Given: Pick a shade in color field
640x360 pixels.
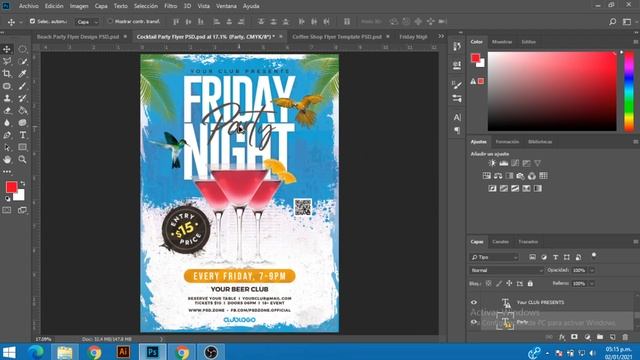Looking at the screenshot, I should (x=552, y=91).
